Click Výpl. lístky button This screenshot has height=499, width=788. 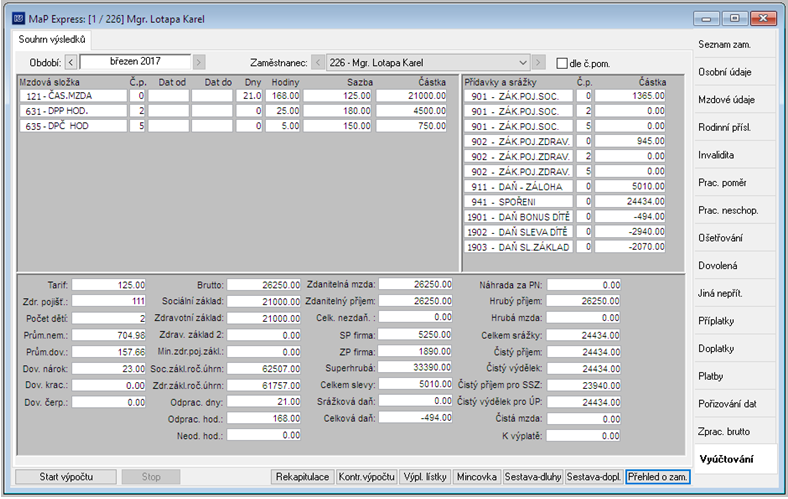(425, 477)
